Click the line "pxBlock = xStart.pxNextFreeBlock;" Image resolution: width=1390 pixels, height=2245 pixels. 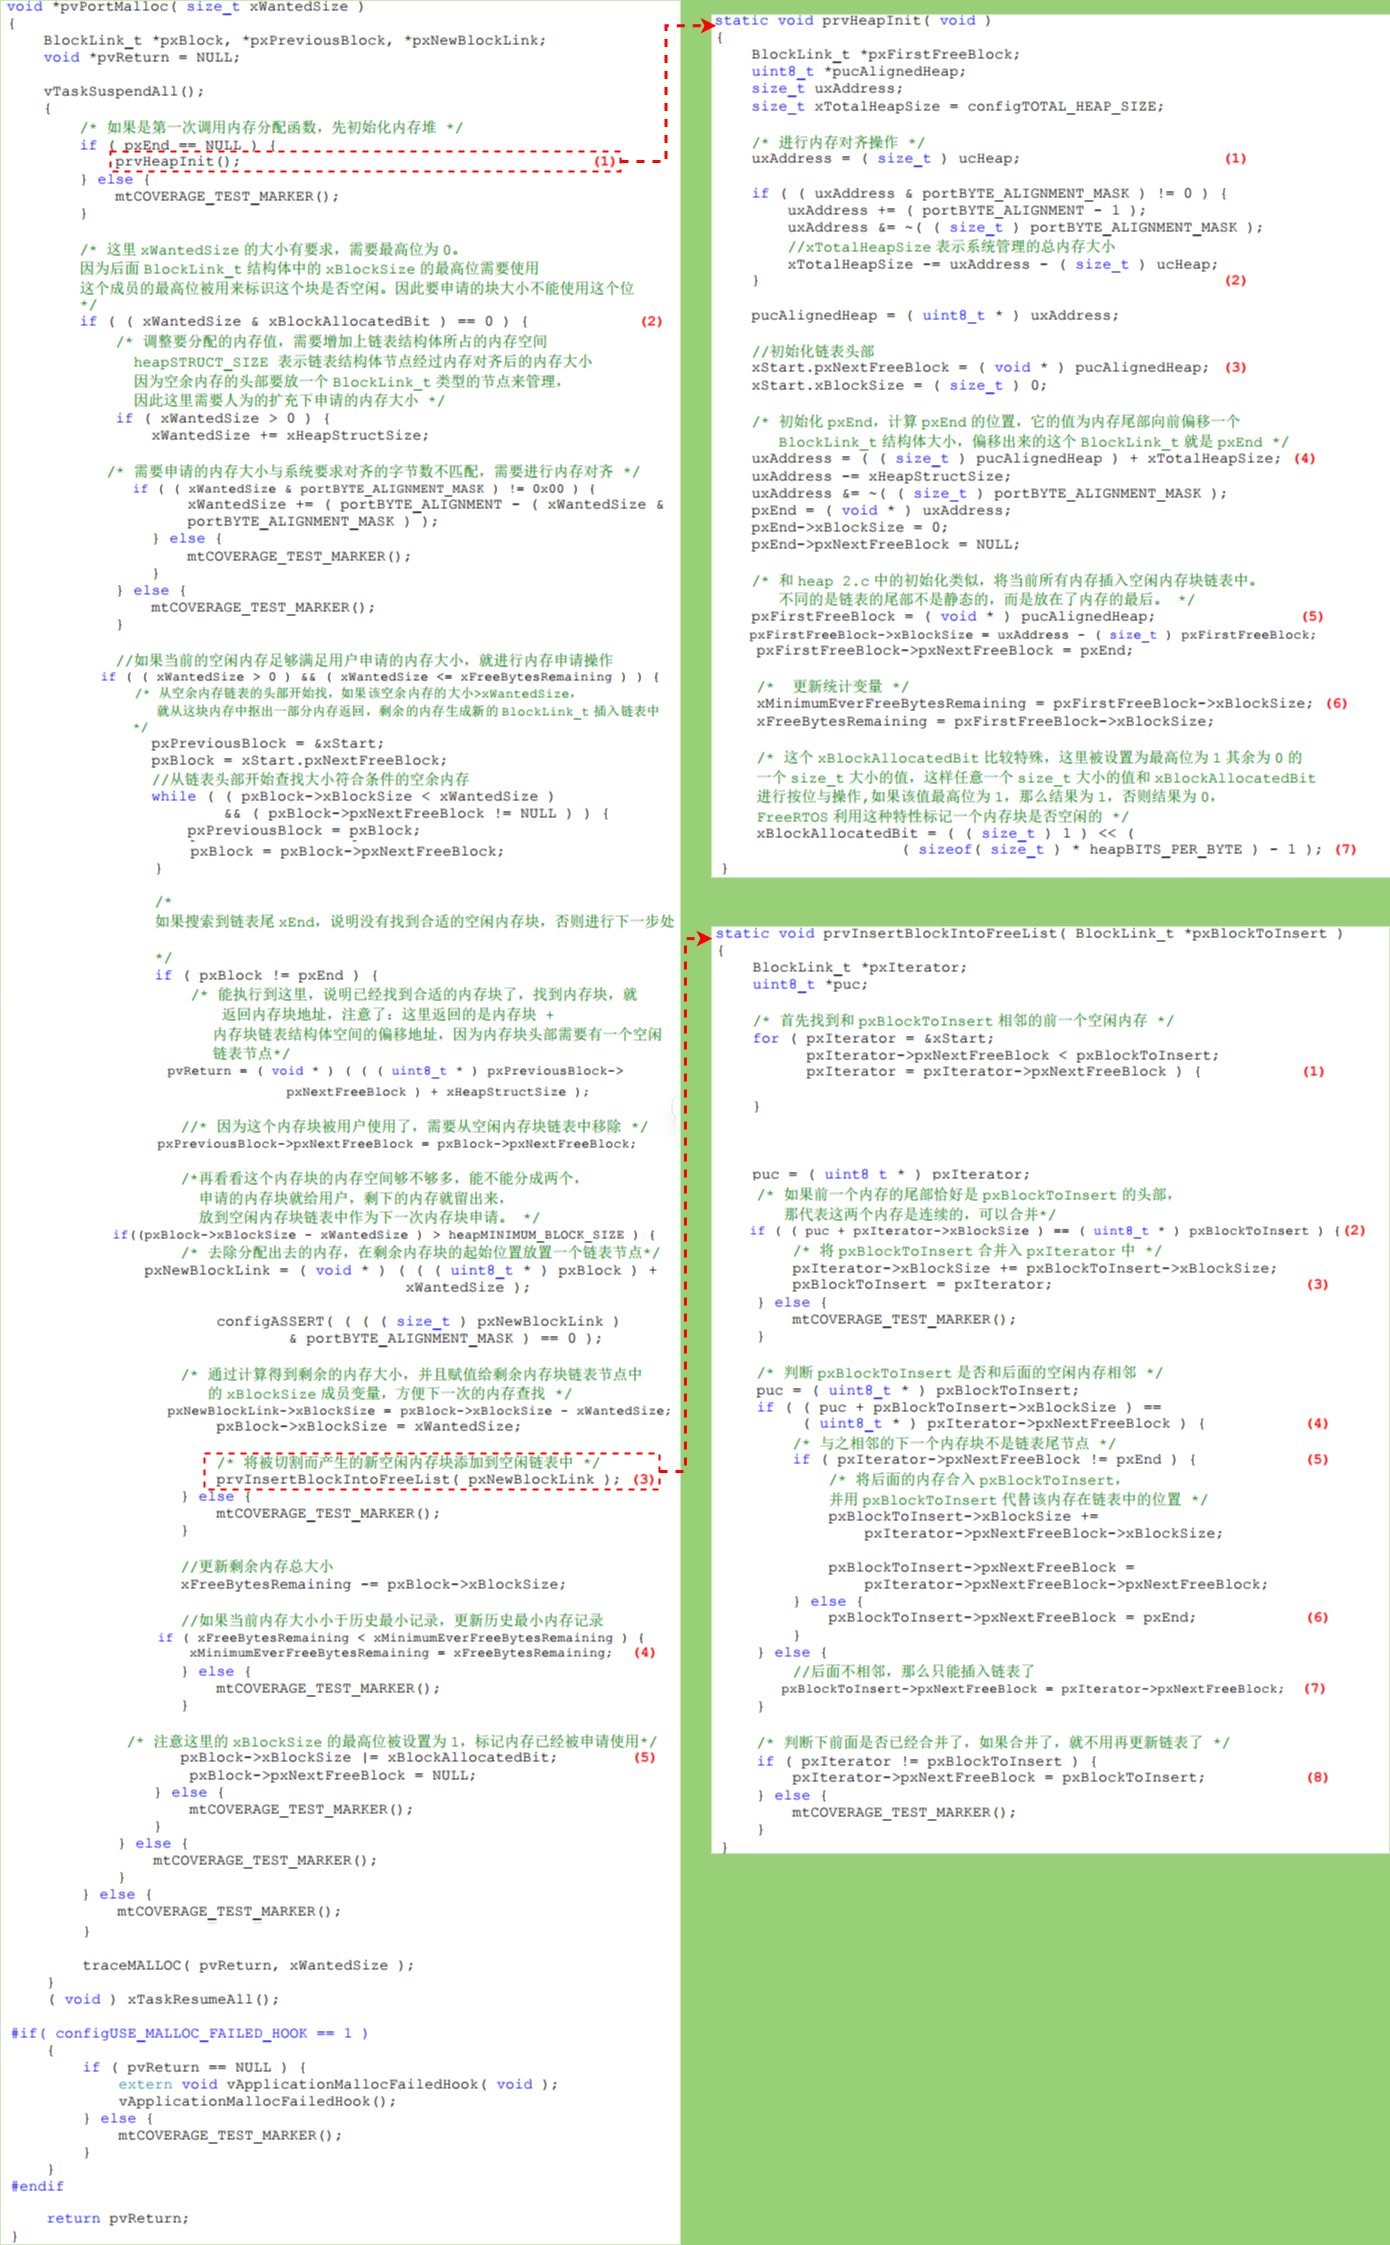[x=299, y=761]
